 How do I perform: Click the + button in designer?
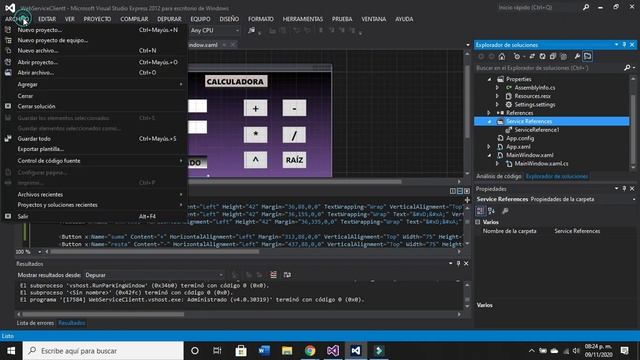(x=256, y=108)
